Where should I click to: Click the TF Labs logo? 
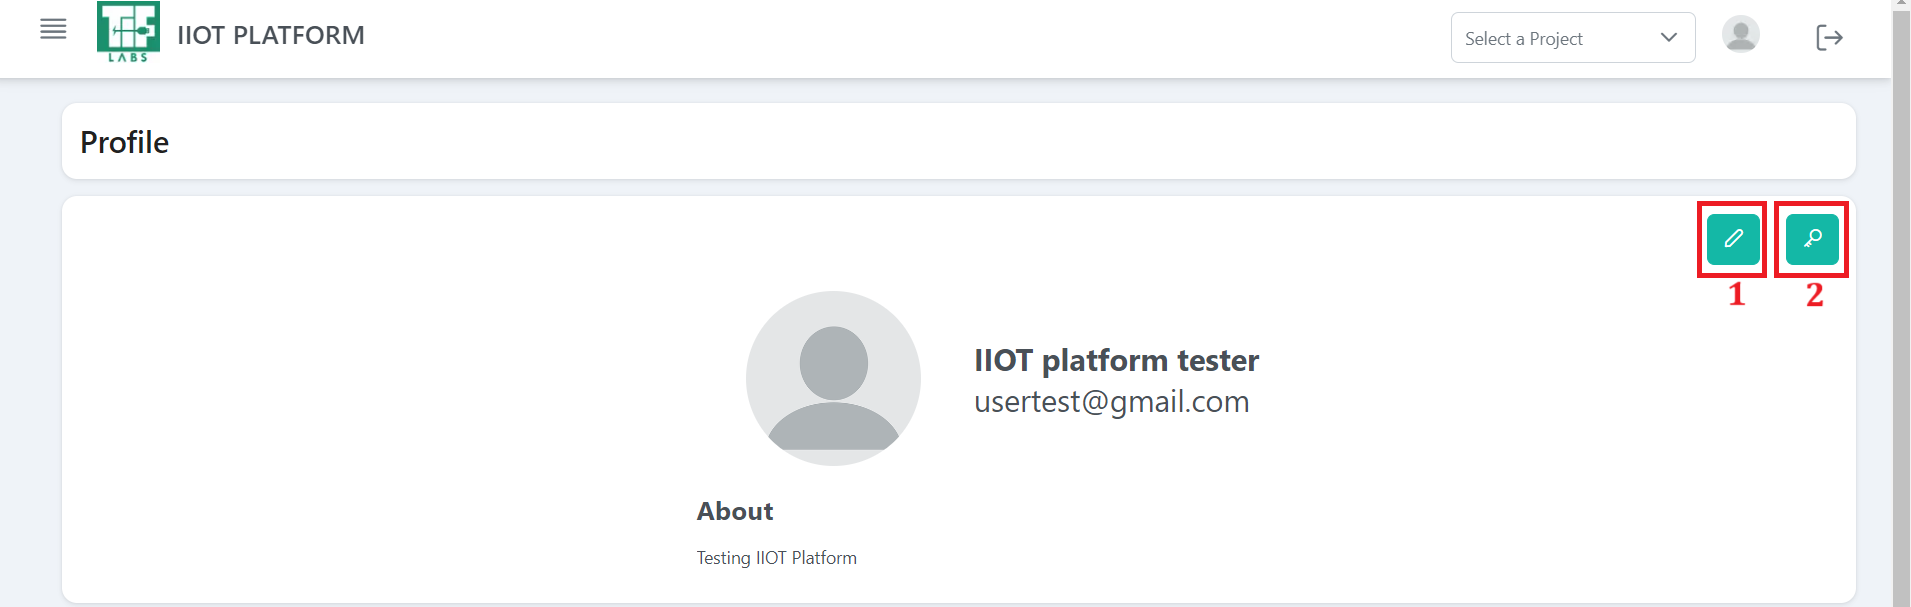(128, 28)
